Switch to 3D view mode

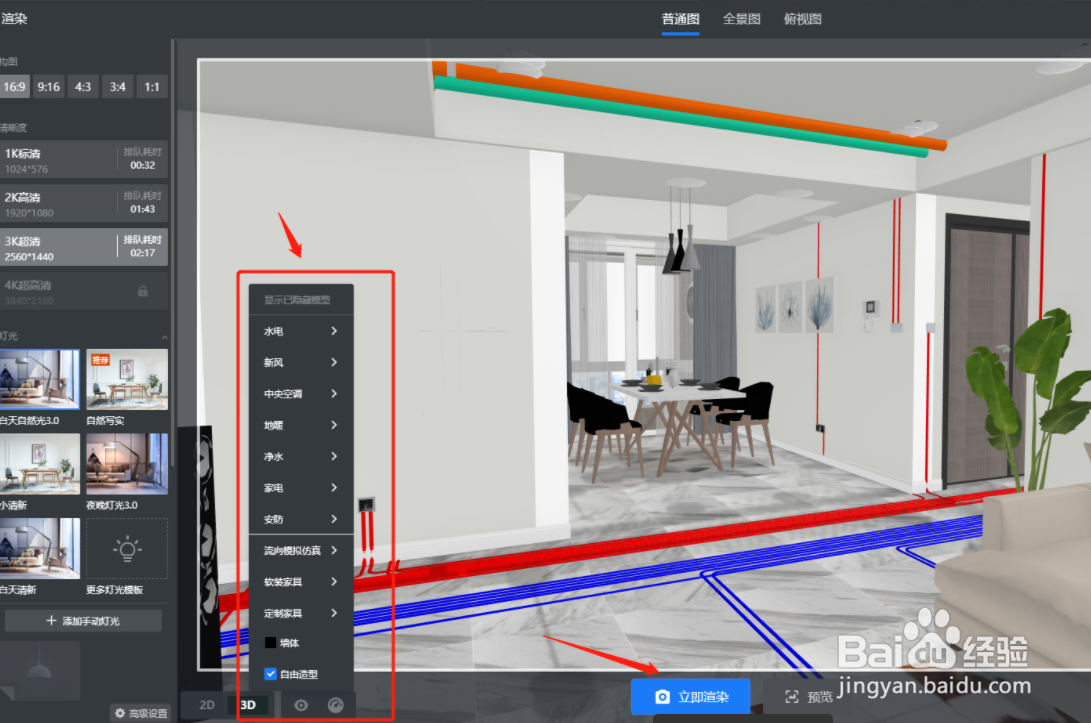(x=248, y=705)
